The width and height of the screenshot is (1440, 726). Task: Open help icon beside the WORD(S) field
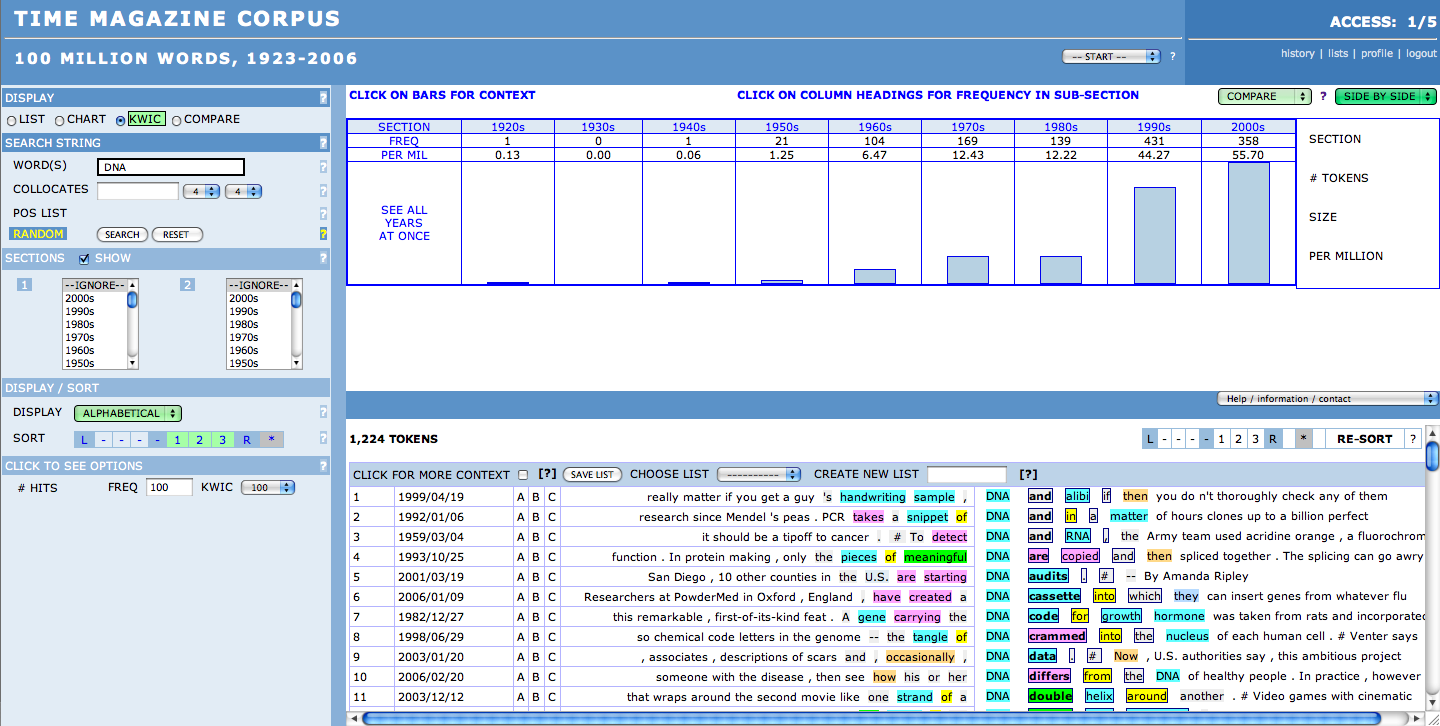point(323,167)
